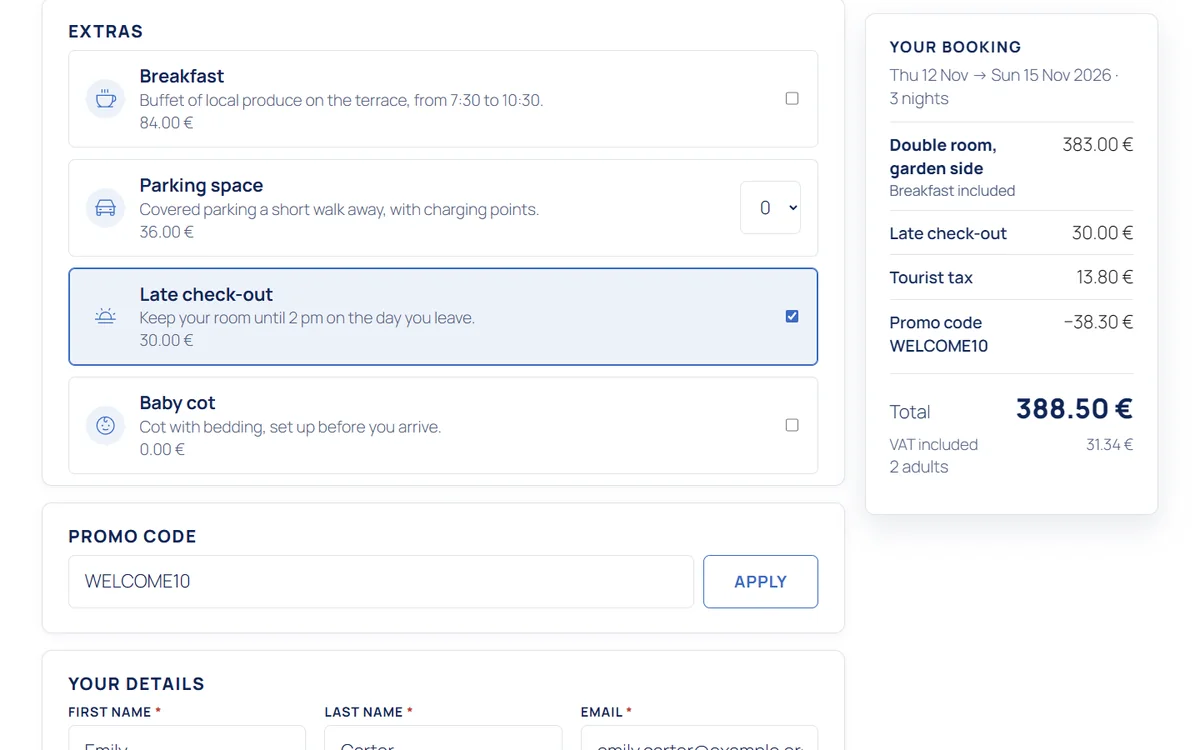Click the Baby cot title
The height and width of the screenshot is (750, 1200).
(x=177, y=403)
